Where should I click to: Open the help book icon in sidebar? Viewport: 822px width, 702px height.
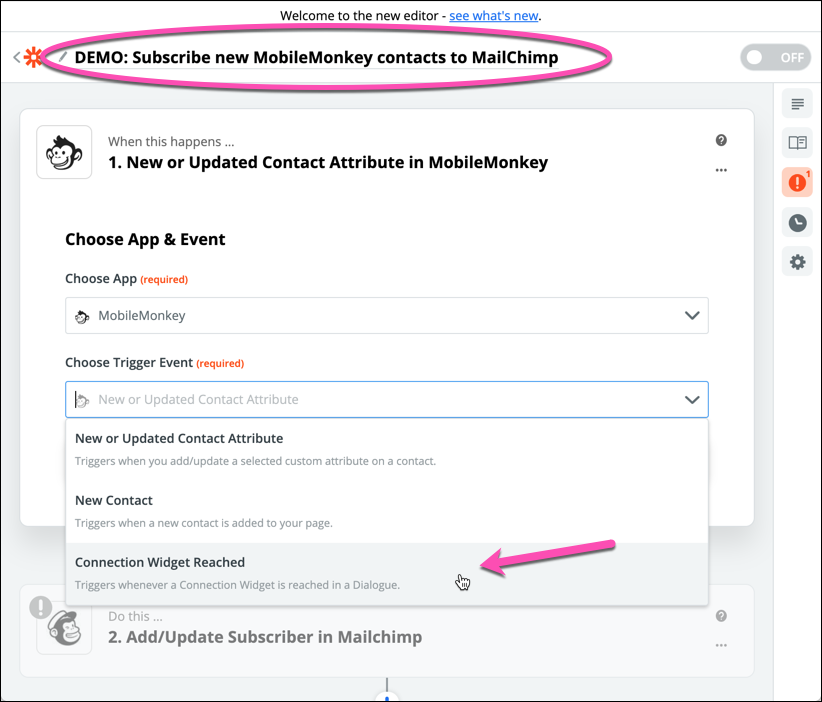(x=797, y=143)
